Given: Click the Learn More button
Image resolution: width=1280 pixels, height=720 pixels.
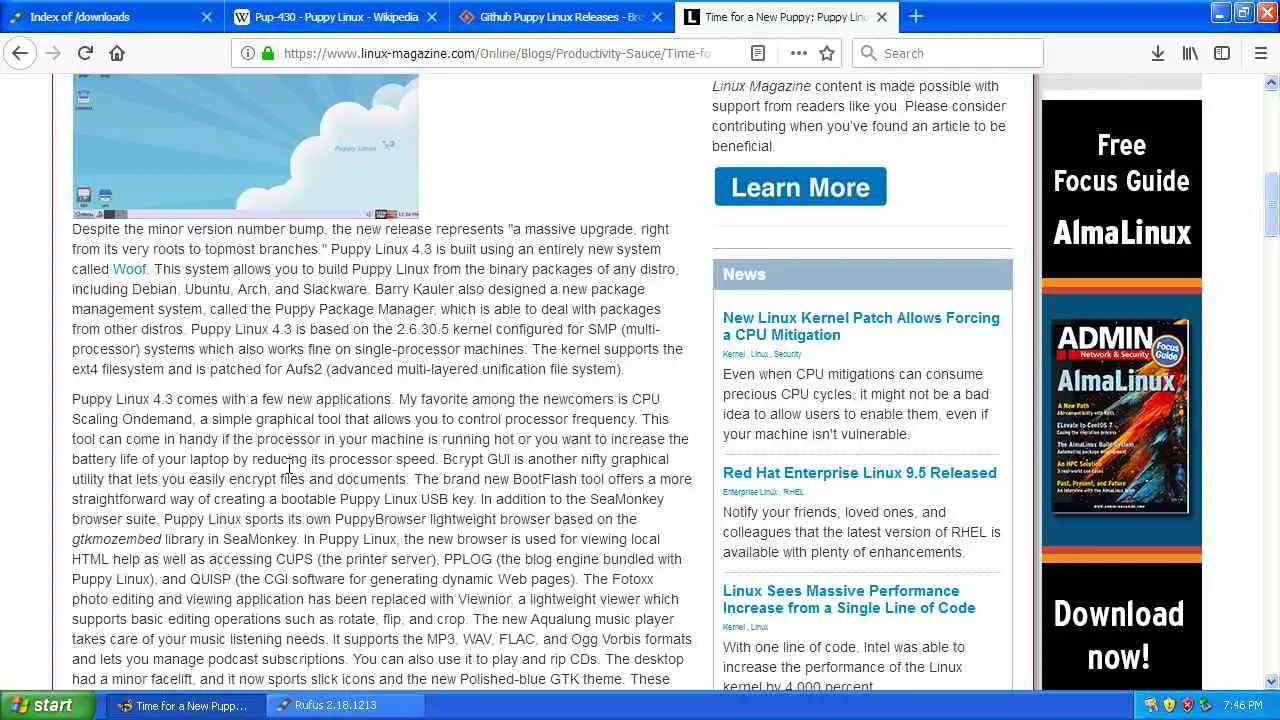Looking at the screenshot, I should [x=800, y=187].
